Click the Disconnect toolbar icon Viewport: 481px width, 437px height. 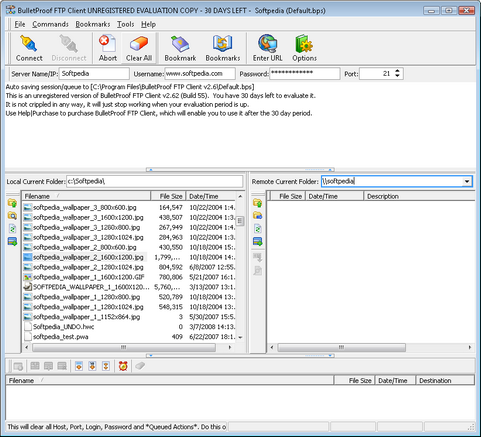point(69,48)
